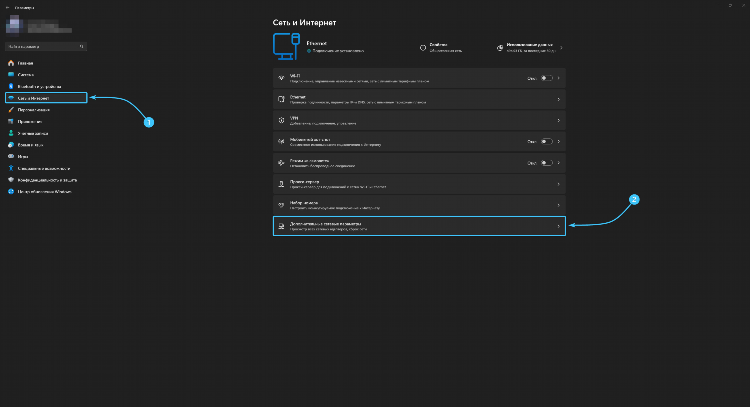The height and width of the screenshot is (407, 750).
Task: Click the Учетные записи person icon
Action: point(11,133)
